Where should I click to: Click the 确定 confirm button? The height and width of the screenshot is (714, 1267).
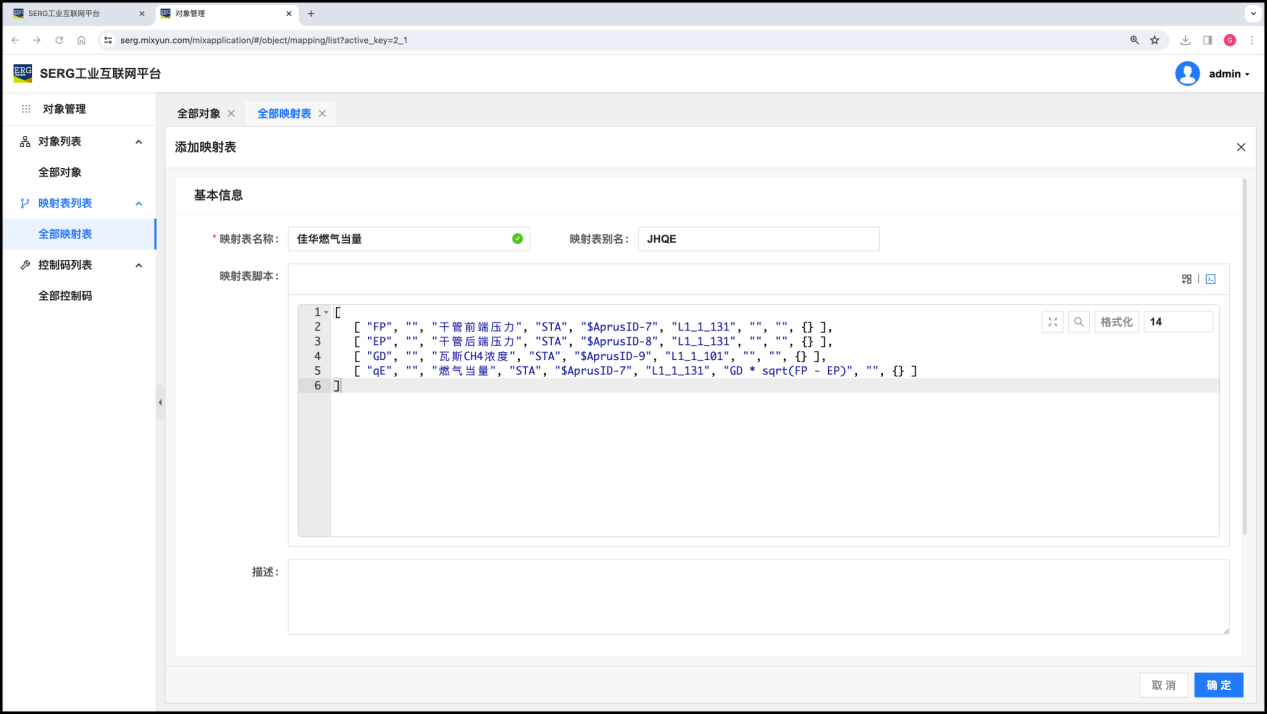click(1218, 685)
